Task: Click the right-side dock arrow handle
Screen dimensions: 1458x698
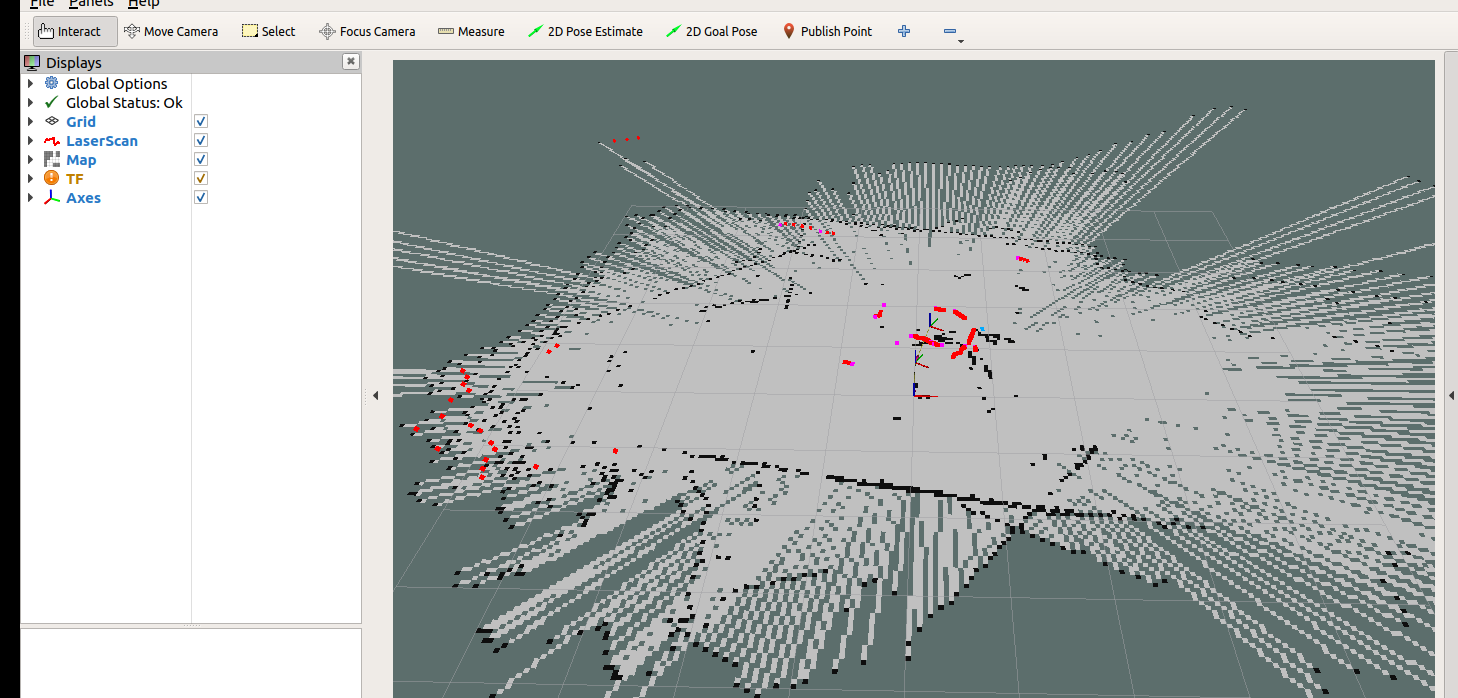Action: [1451, 396]
